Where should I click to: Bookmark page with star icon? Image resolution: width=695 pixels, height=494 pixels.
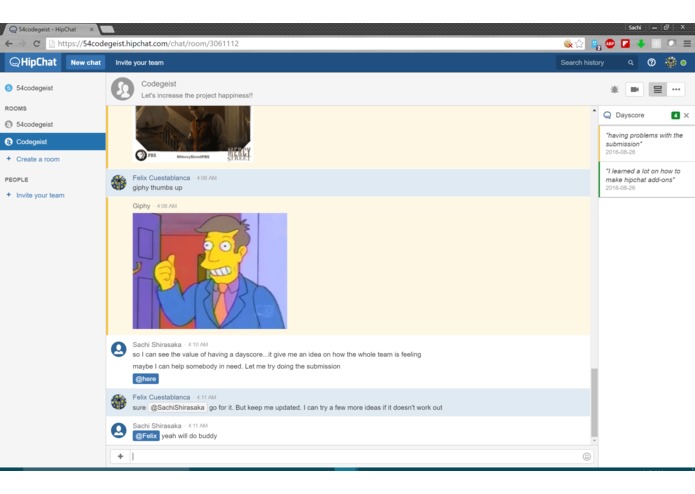(x=579, y=43)
